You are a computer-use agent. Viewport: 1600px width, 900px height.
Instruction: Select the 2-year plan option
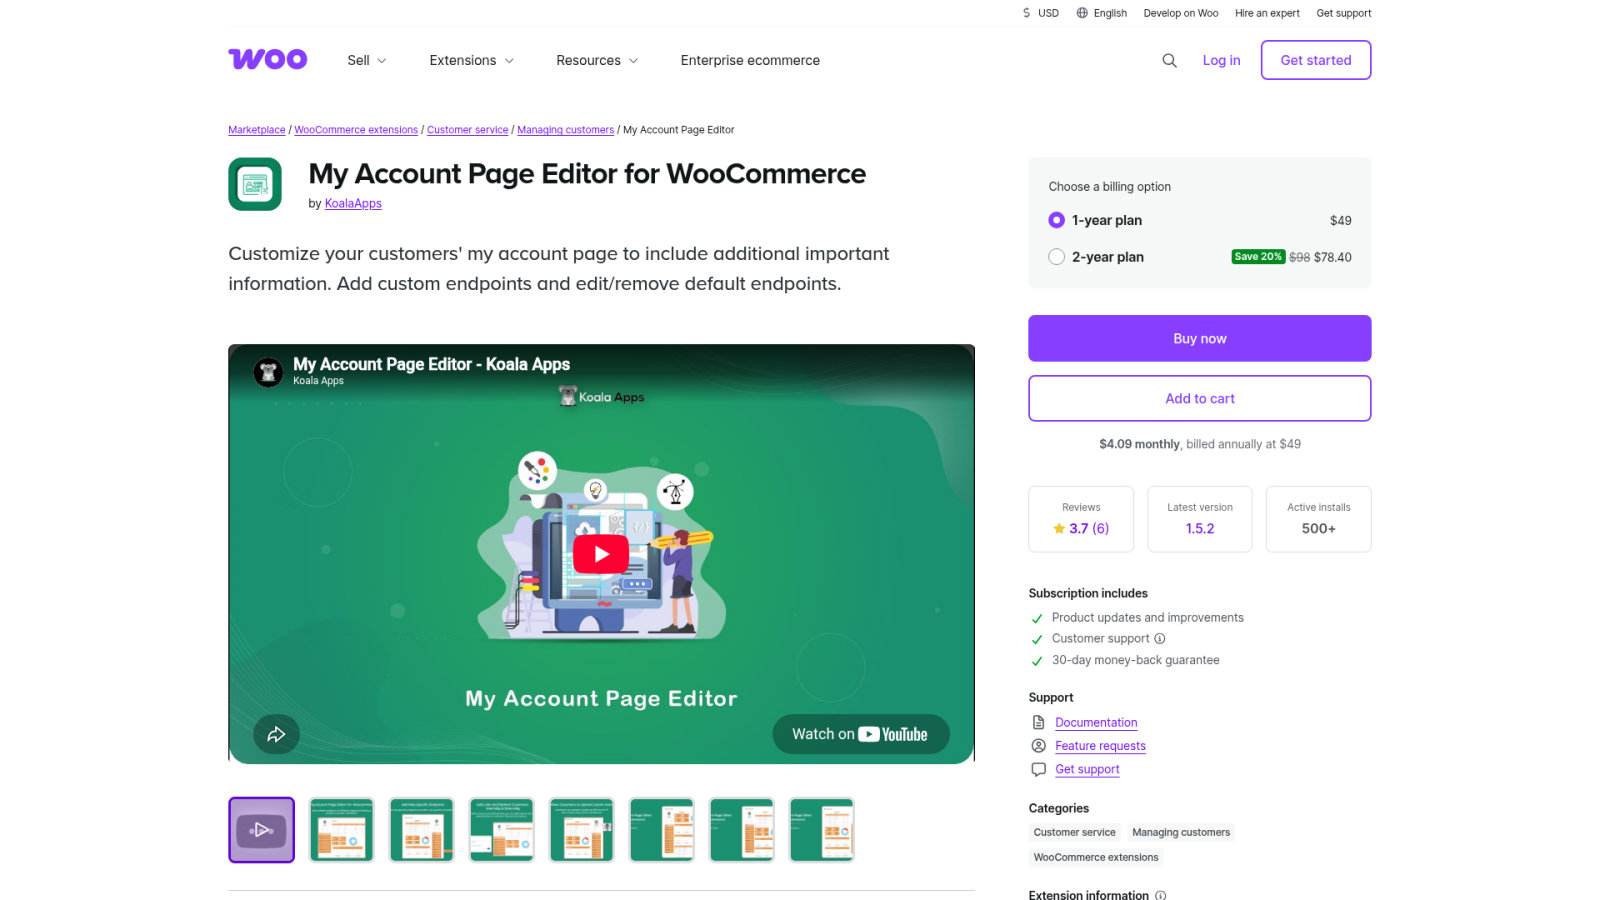[x=1056, y=257]
